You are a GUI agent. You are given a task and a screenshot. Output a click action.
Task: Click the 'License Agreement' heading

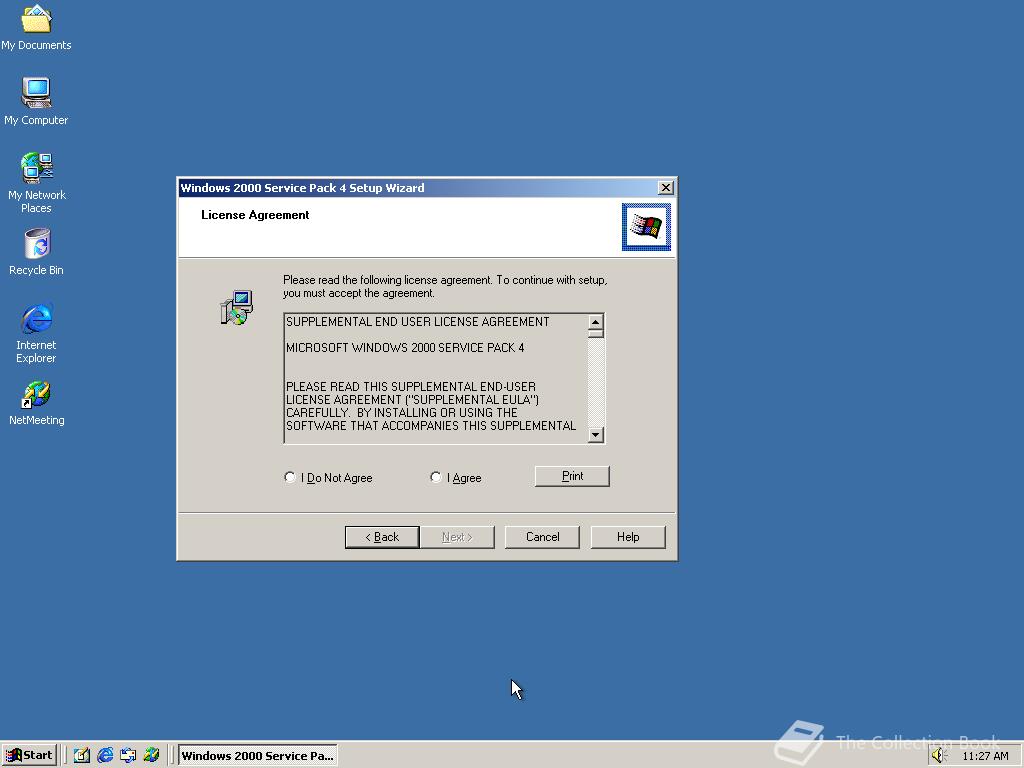255,215
